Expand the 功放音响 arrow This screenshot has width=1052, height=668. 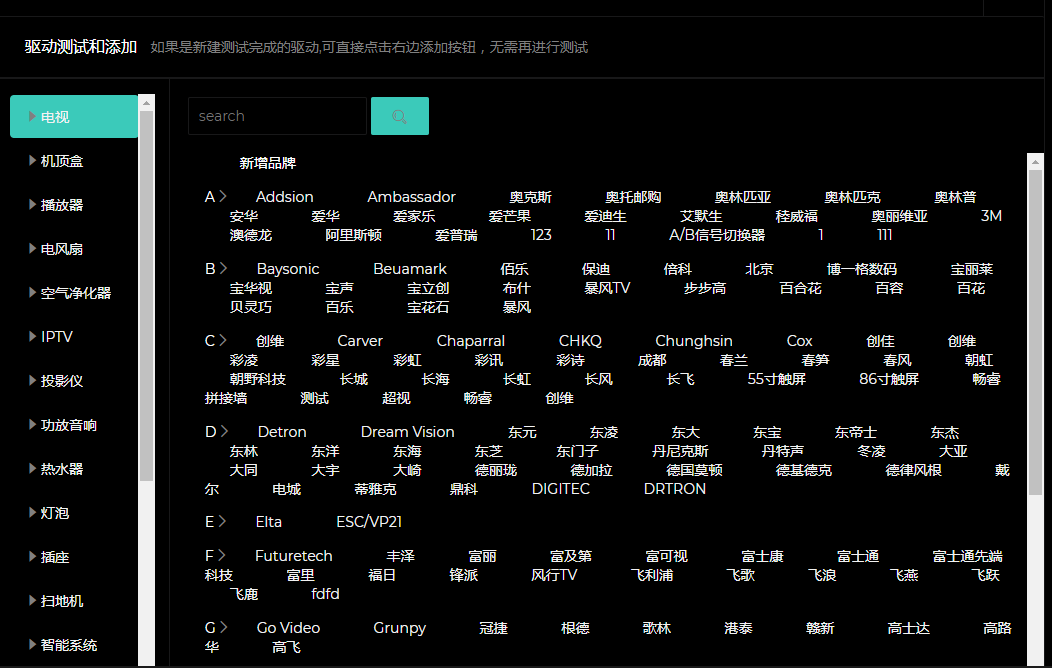pos(32,425)
